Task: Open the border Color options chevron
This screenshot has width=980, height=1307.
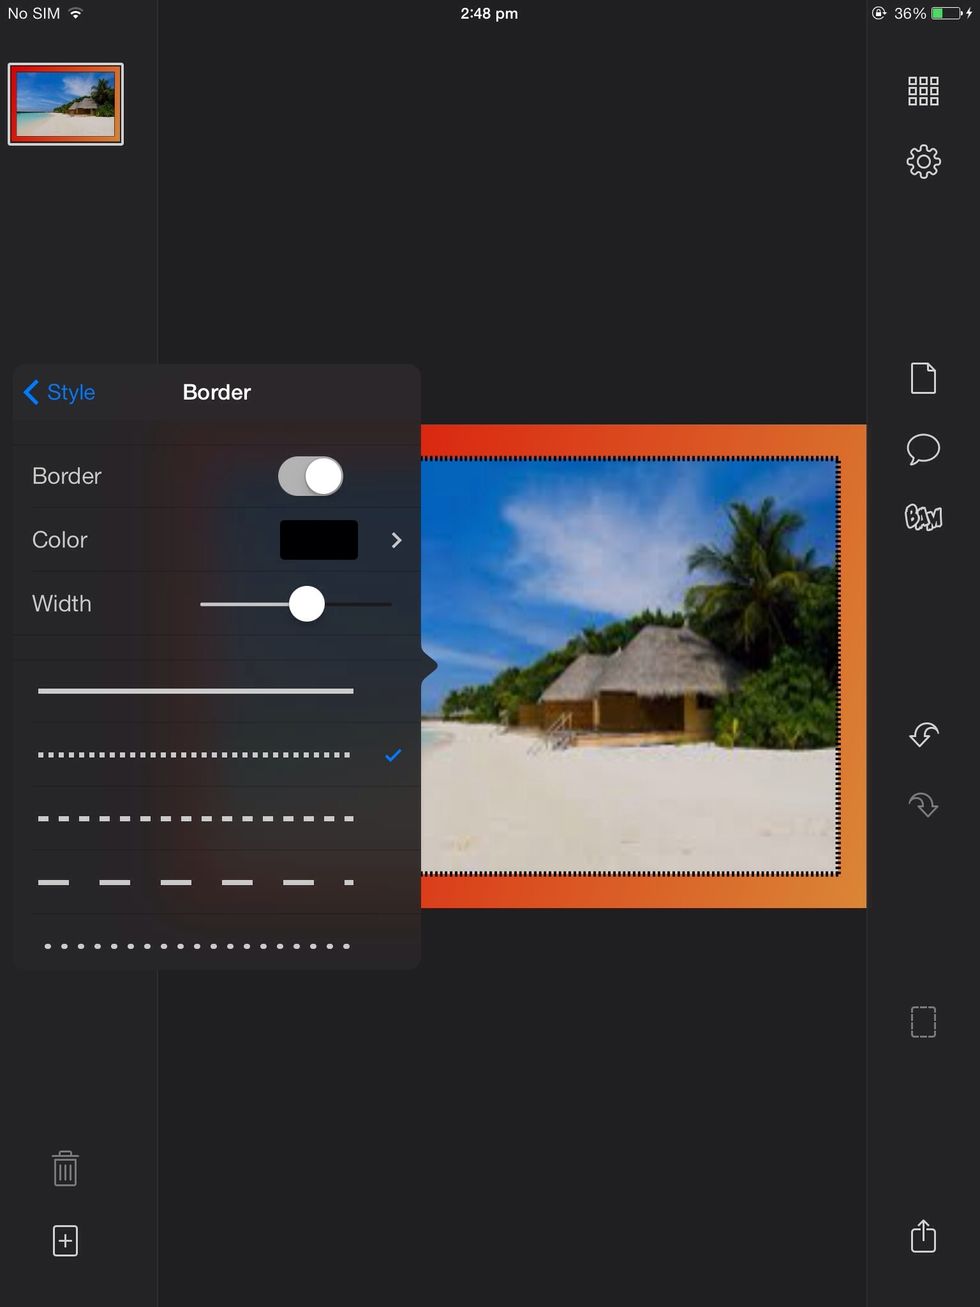Action: click(x=396, y=540)
